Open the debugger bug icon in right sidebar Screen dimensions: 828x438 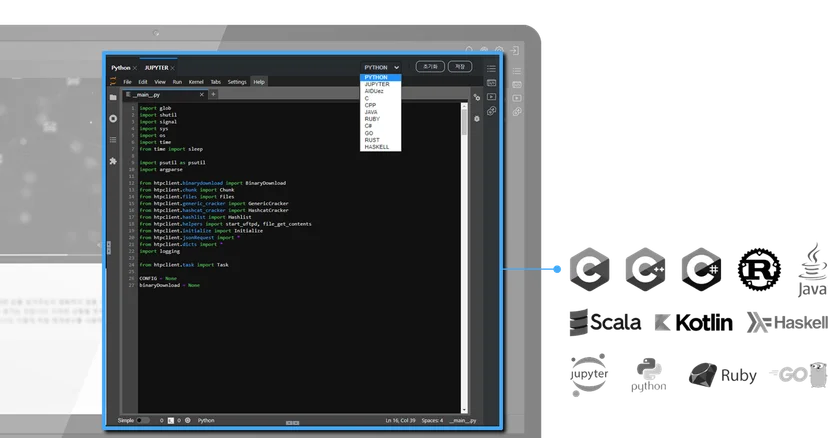(x=477, y=118)
